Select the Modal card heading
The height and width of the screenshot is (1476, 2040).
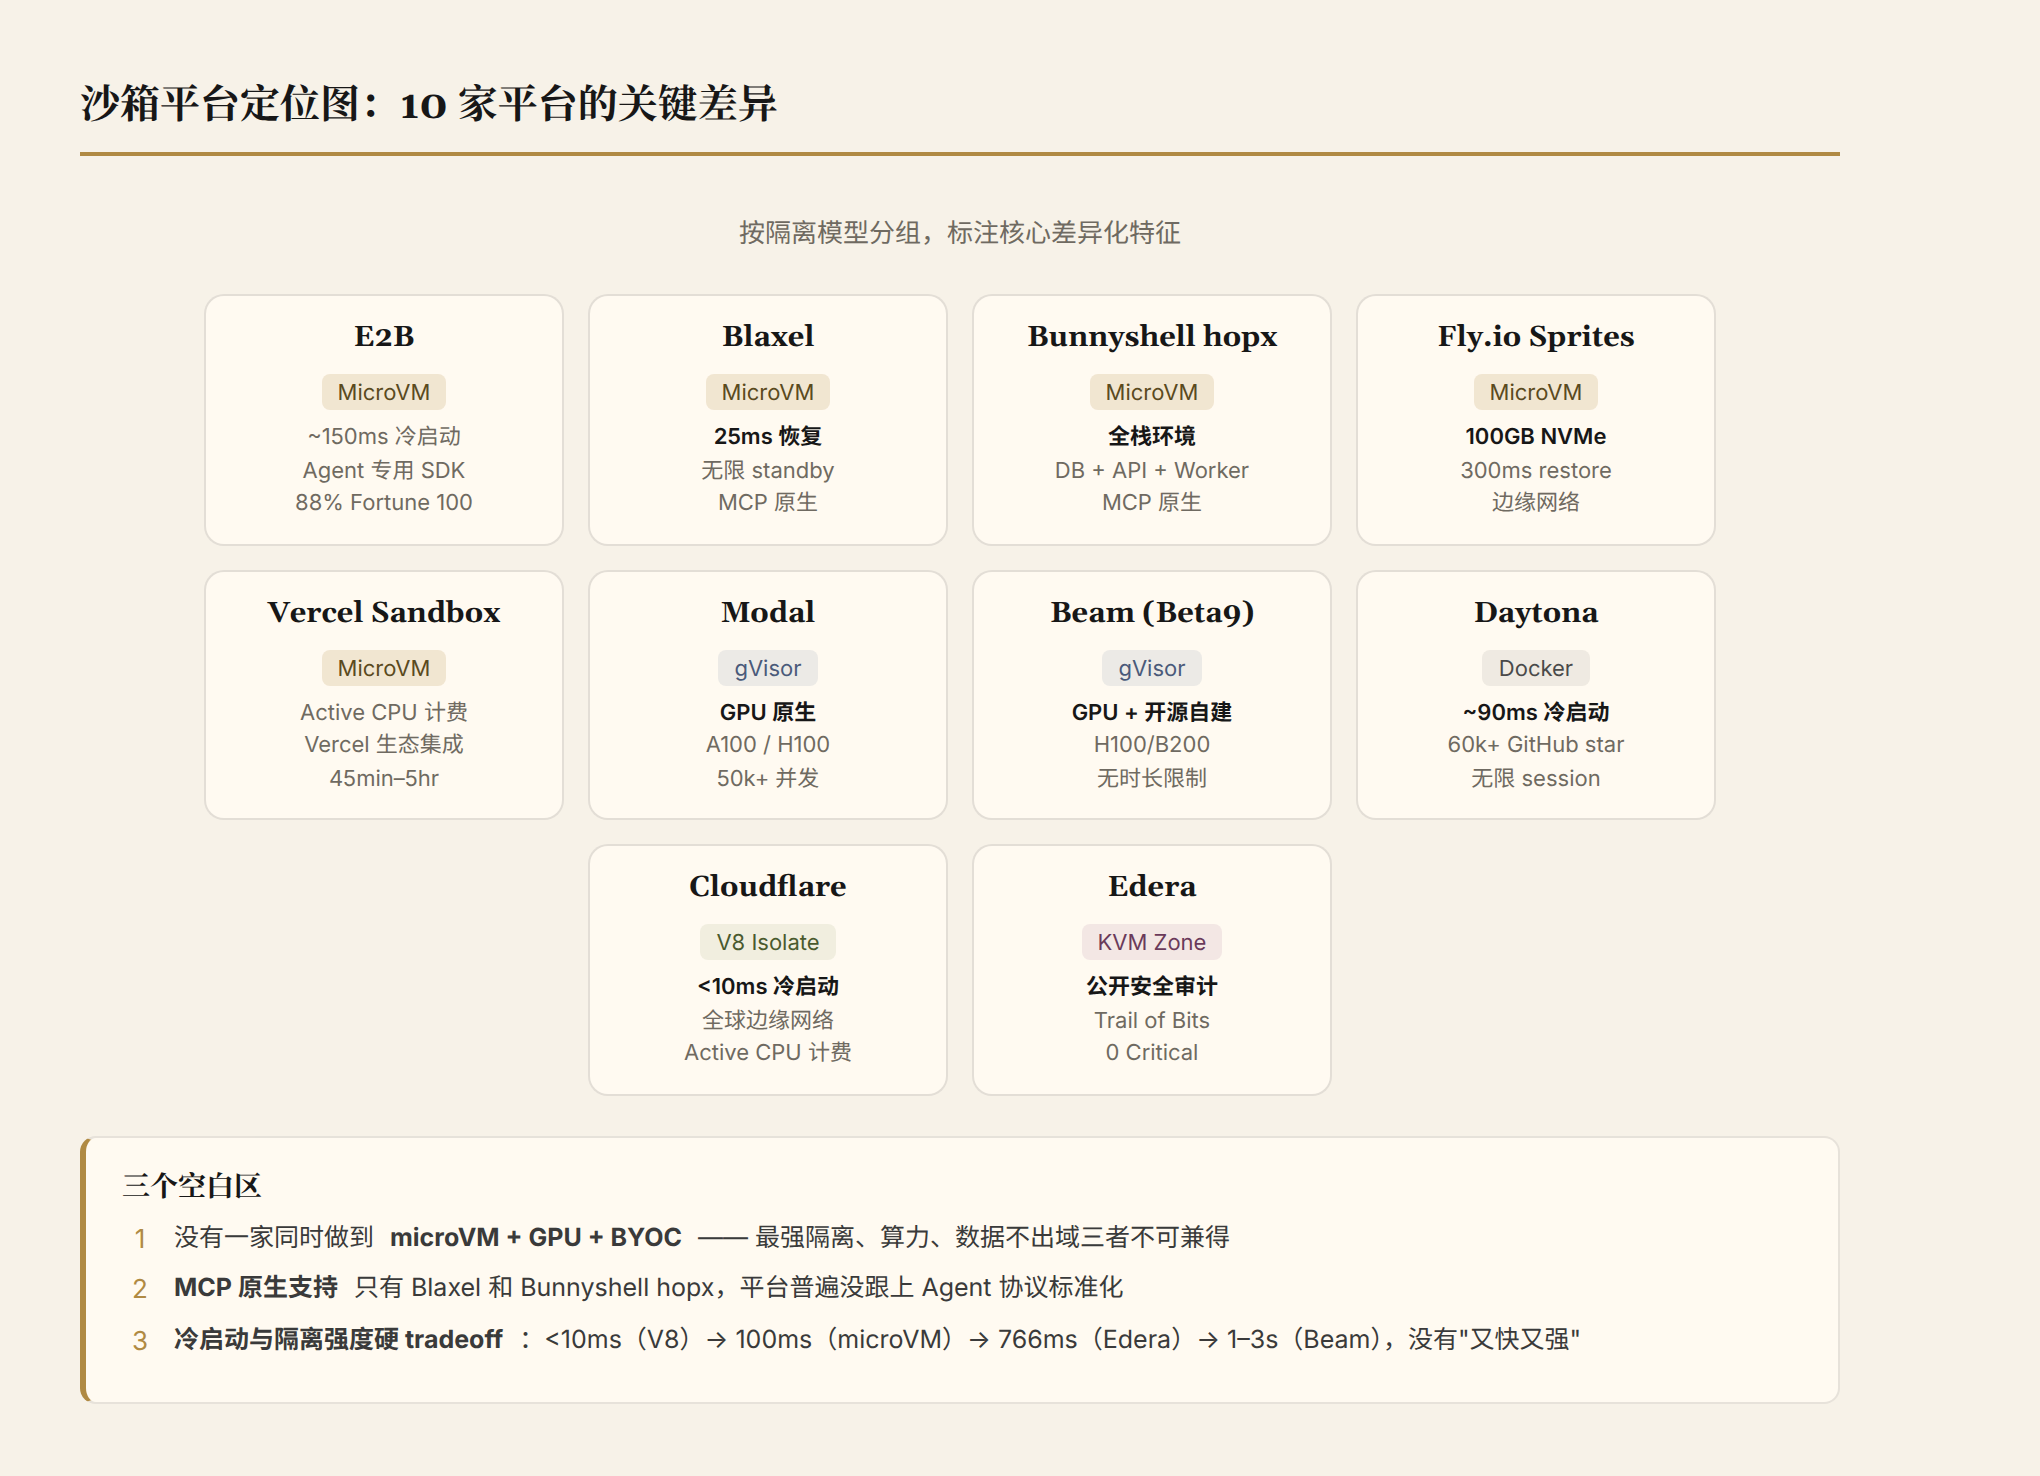pyautogui.click(x=768, y=612)
